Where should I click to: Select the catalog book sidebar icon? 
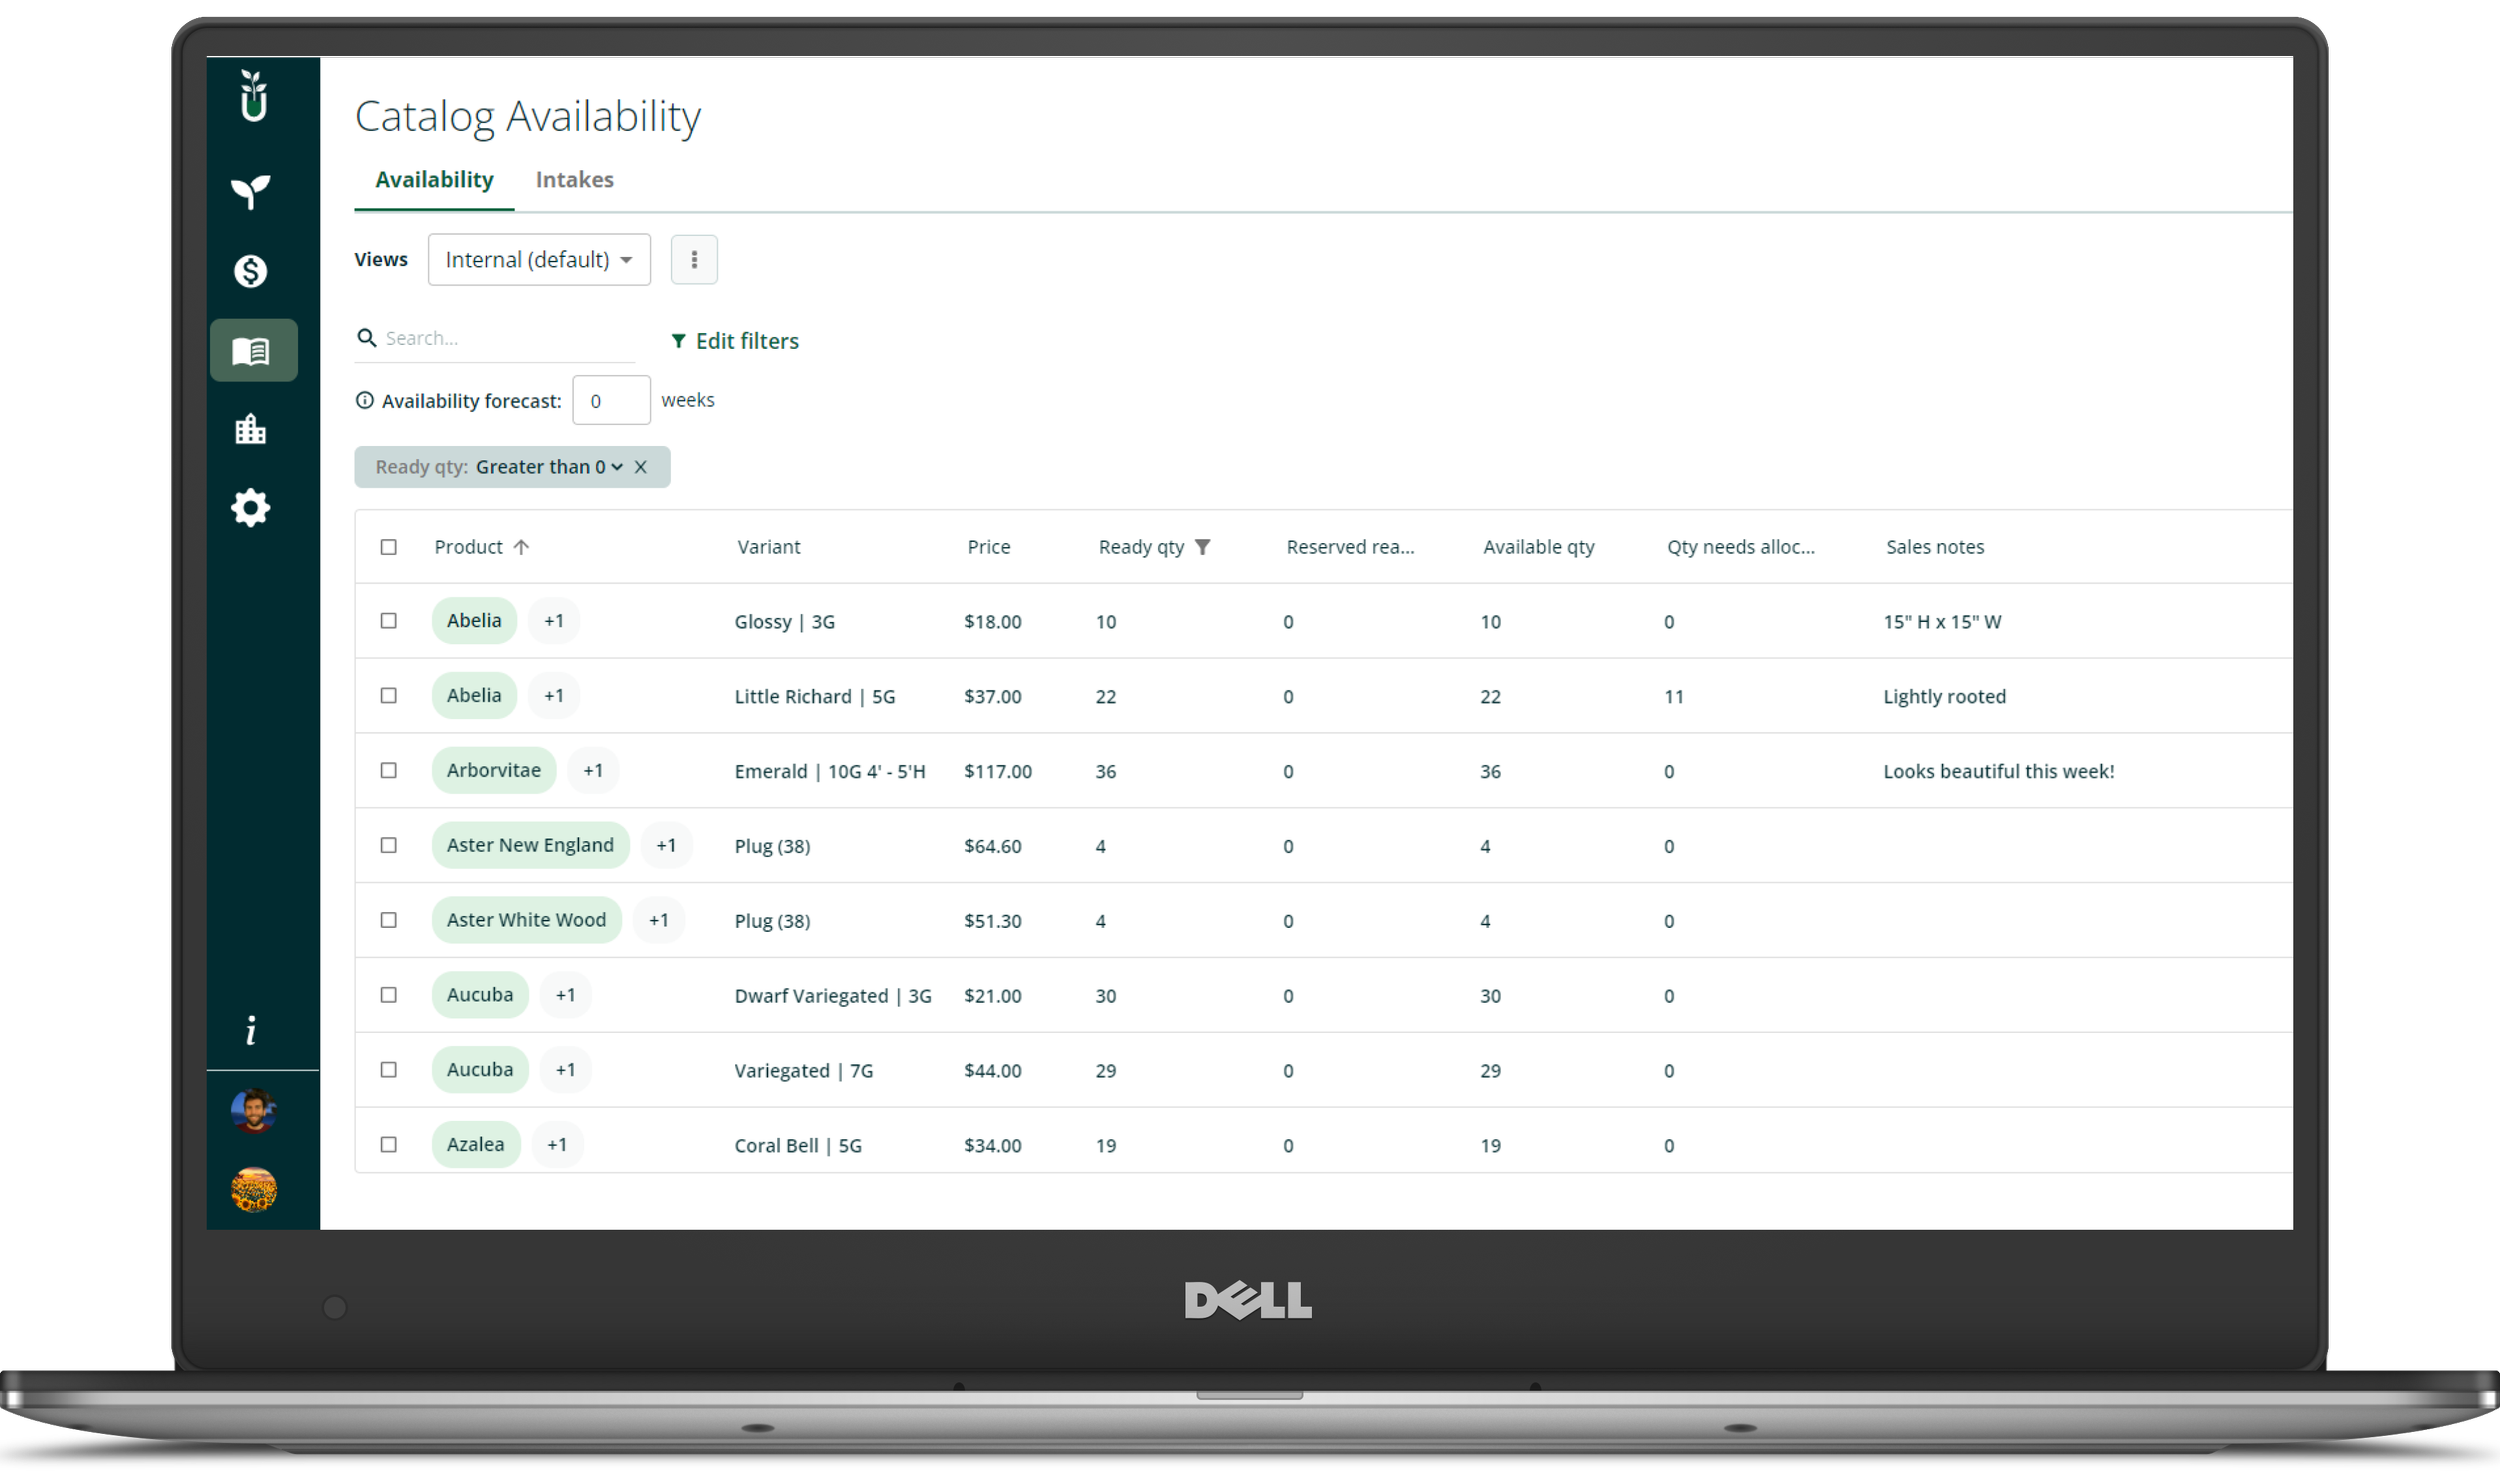click(252, 351)
